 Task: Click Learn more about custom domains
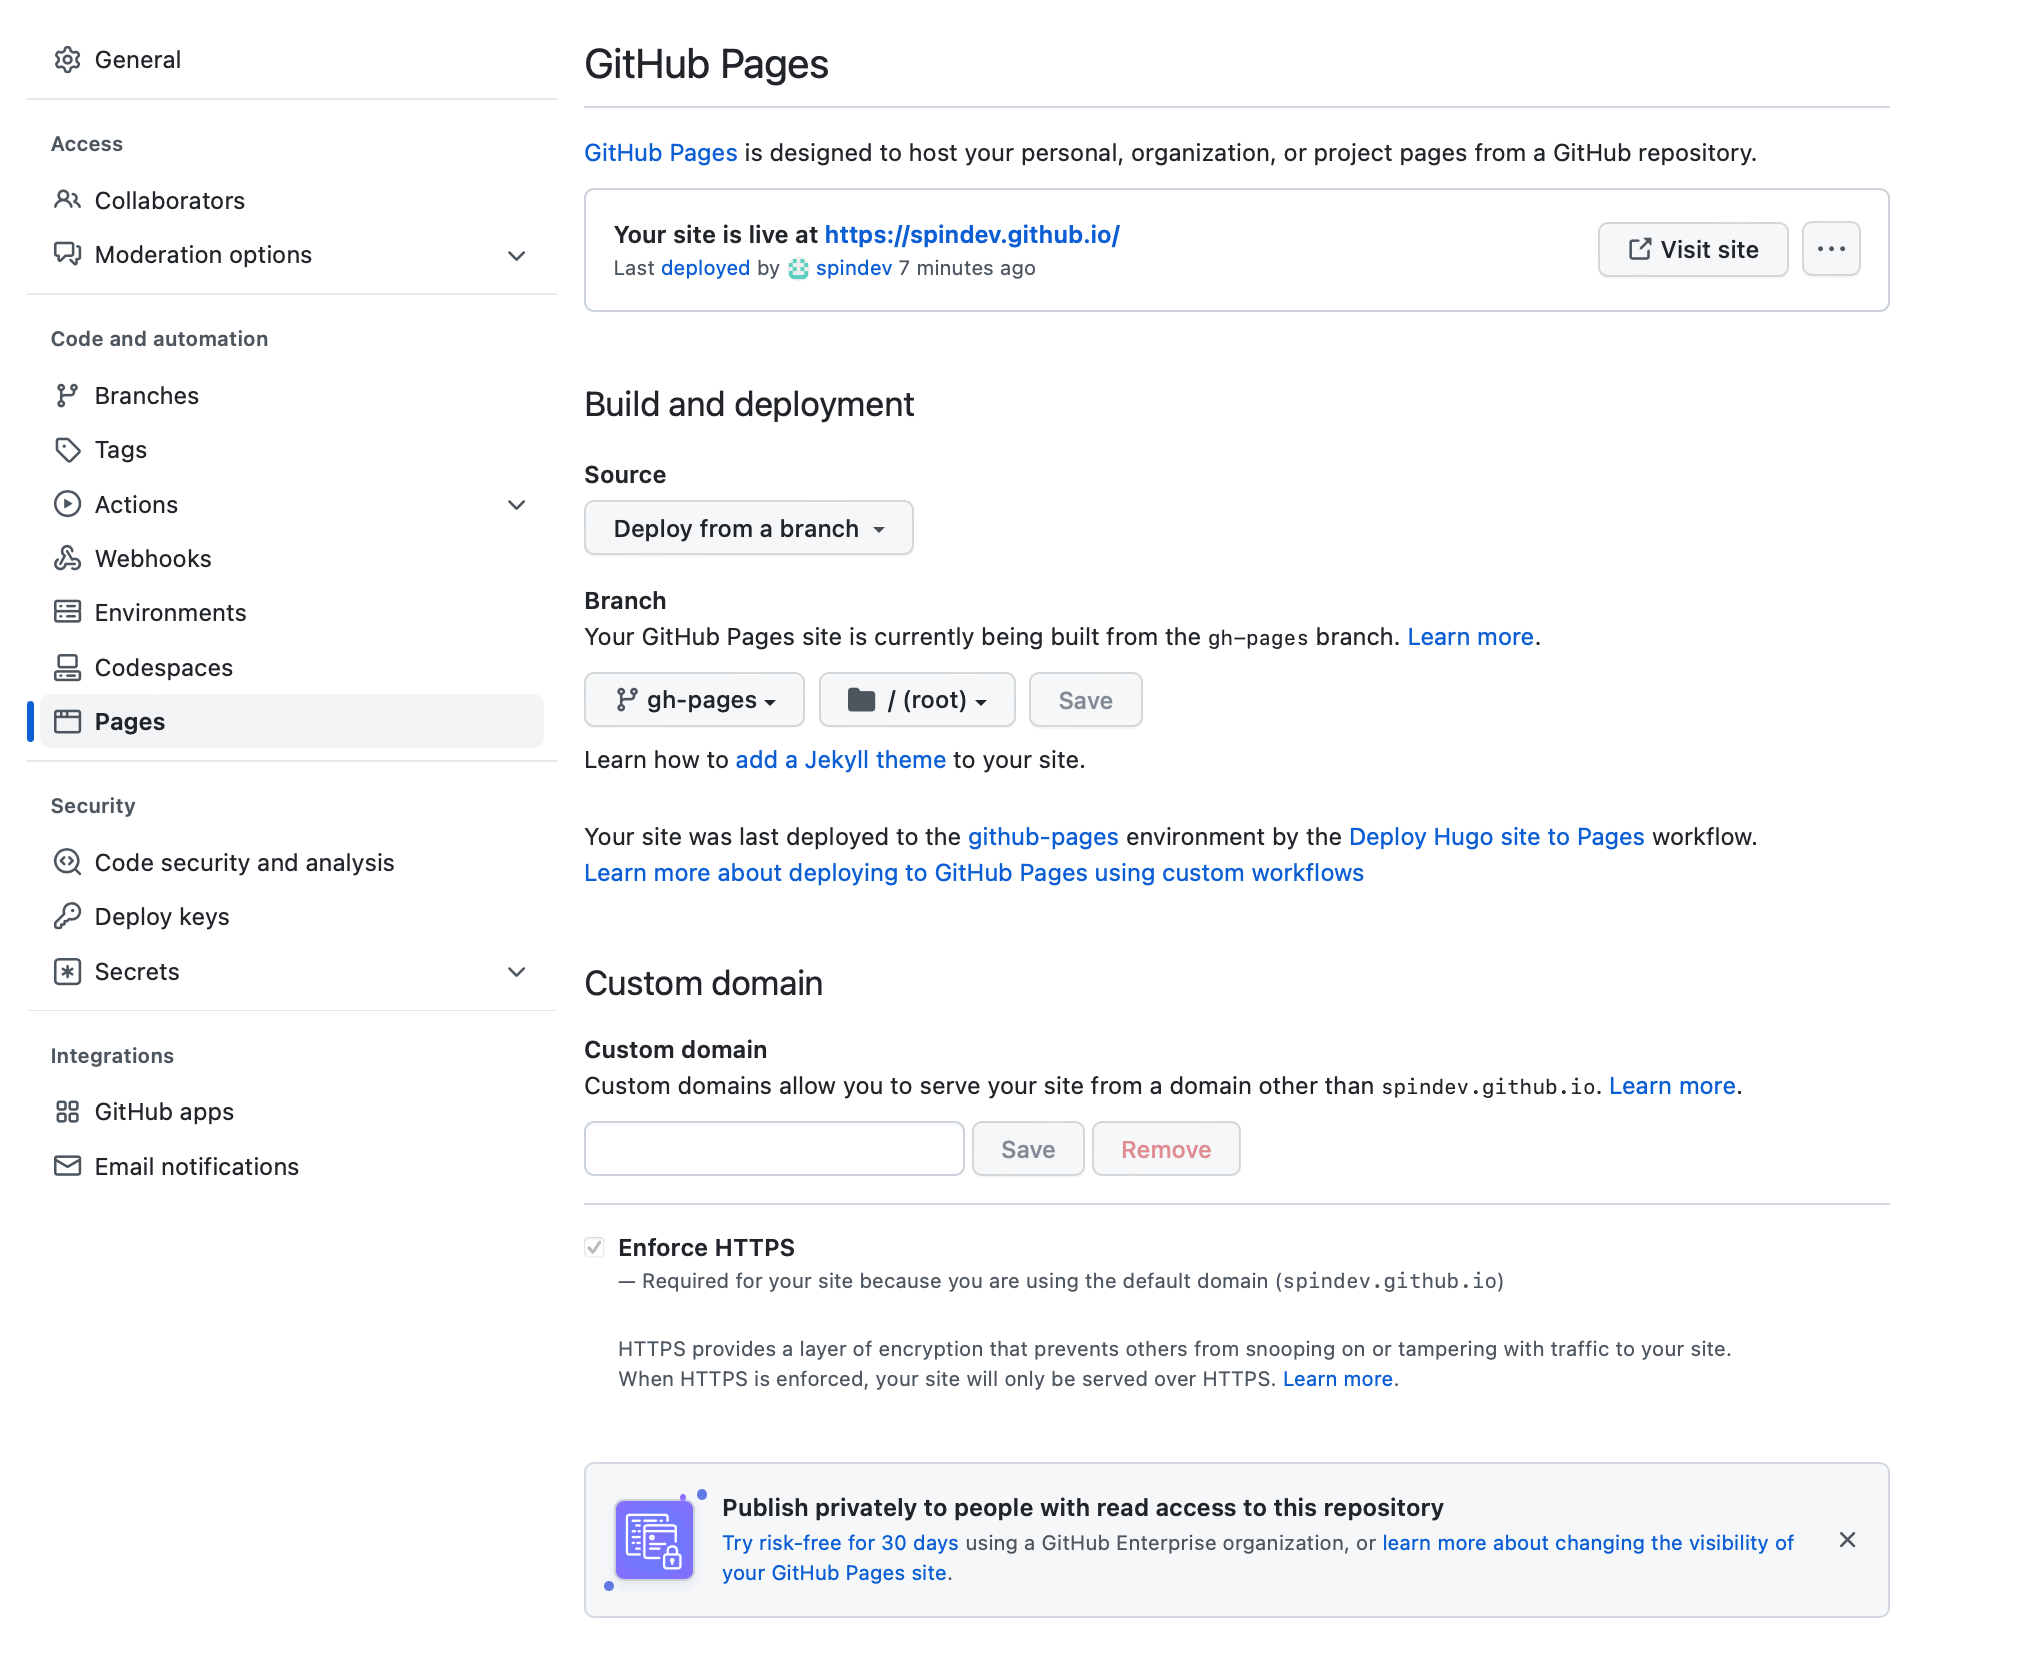pyautogui.click(x=1672, y=1086)
